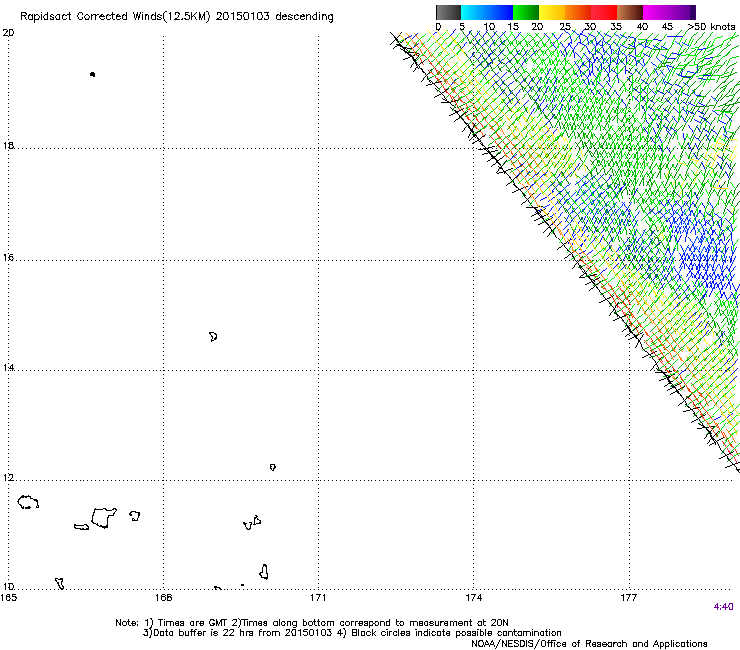Click the longitude label 171
Viewport: 740px width, 650px height.
pyautogui.click(x=318, y=598)
